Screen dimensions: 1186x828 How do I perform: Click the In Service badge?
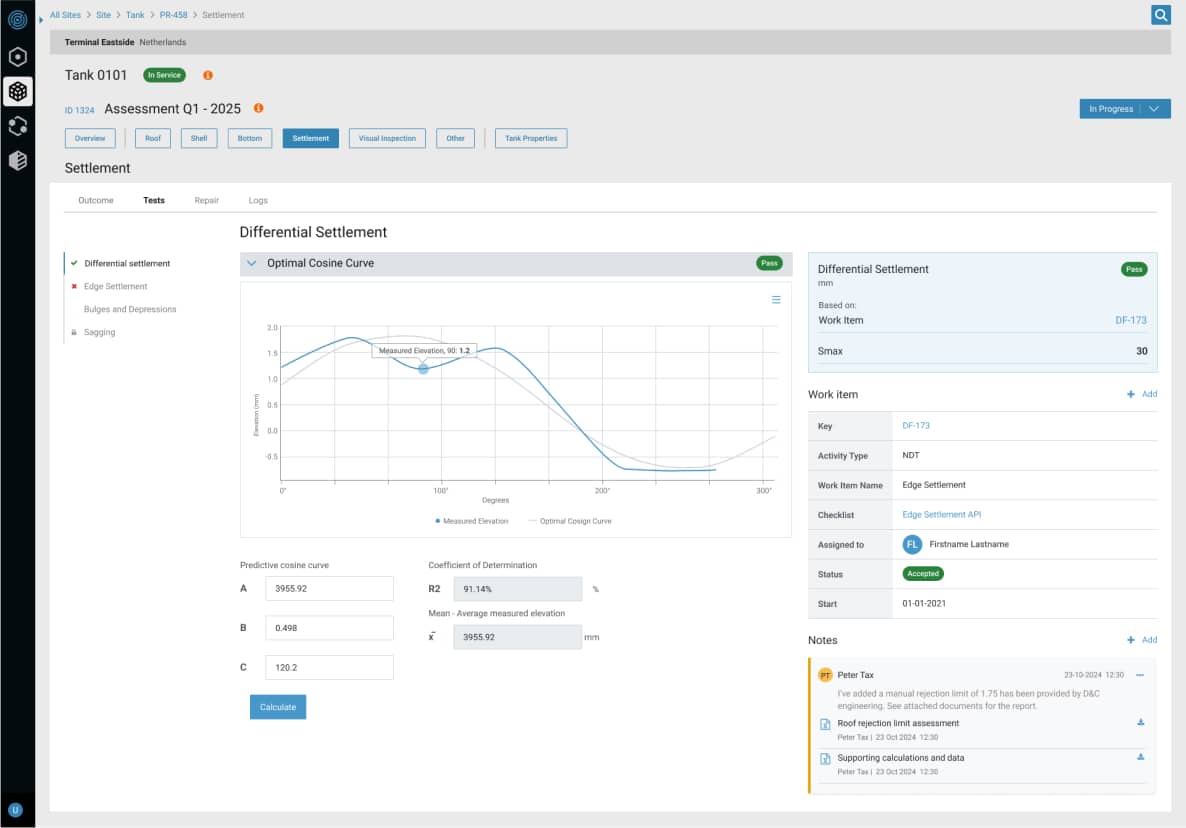tap(164, 75)
